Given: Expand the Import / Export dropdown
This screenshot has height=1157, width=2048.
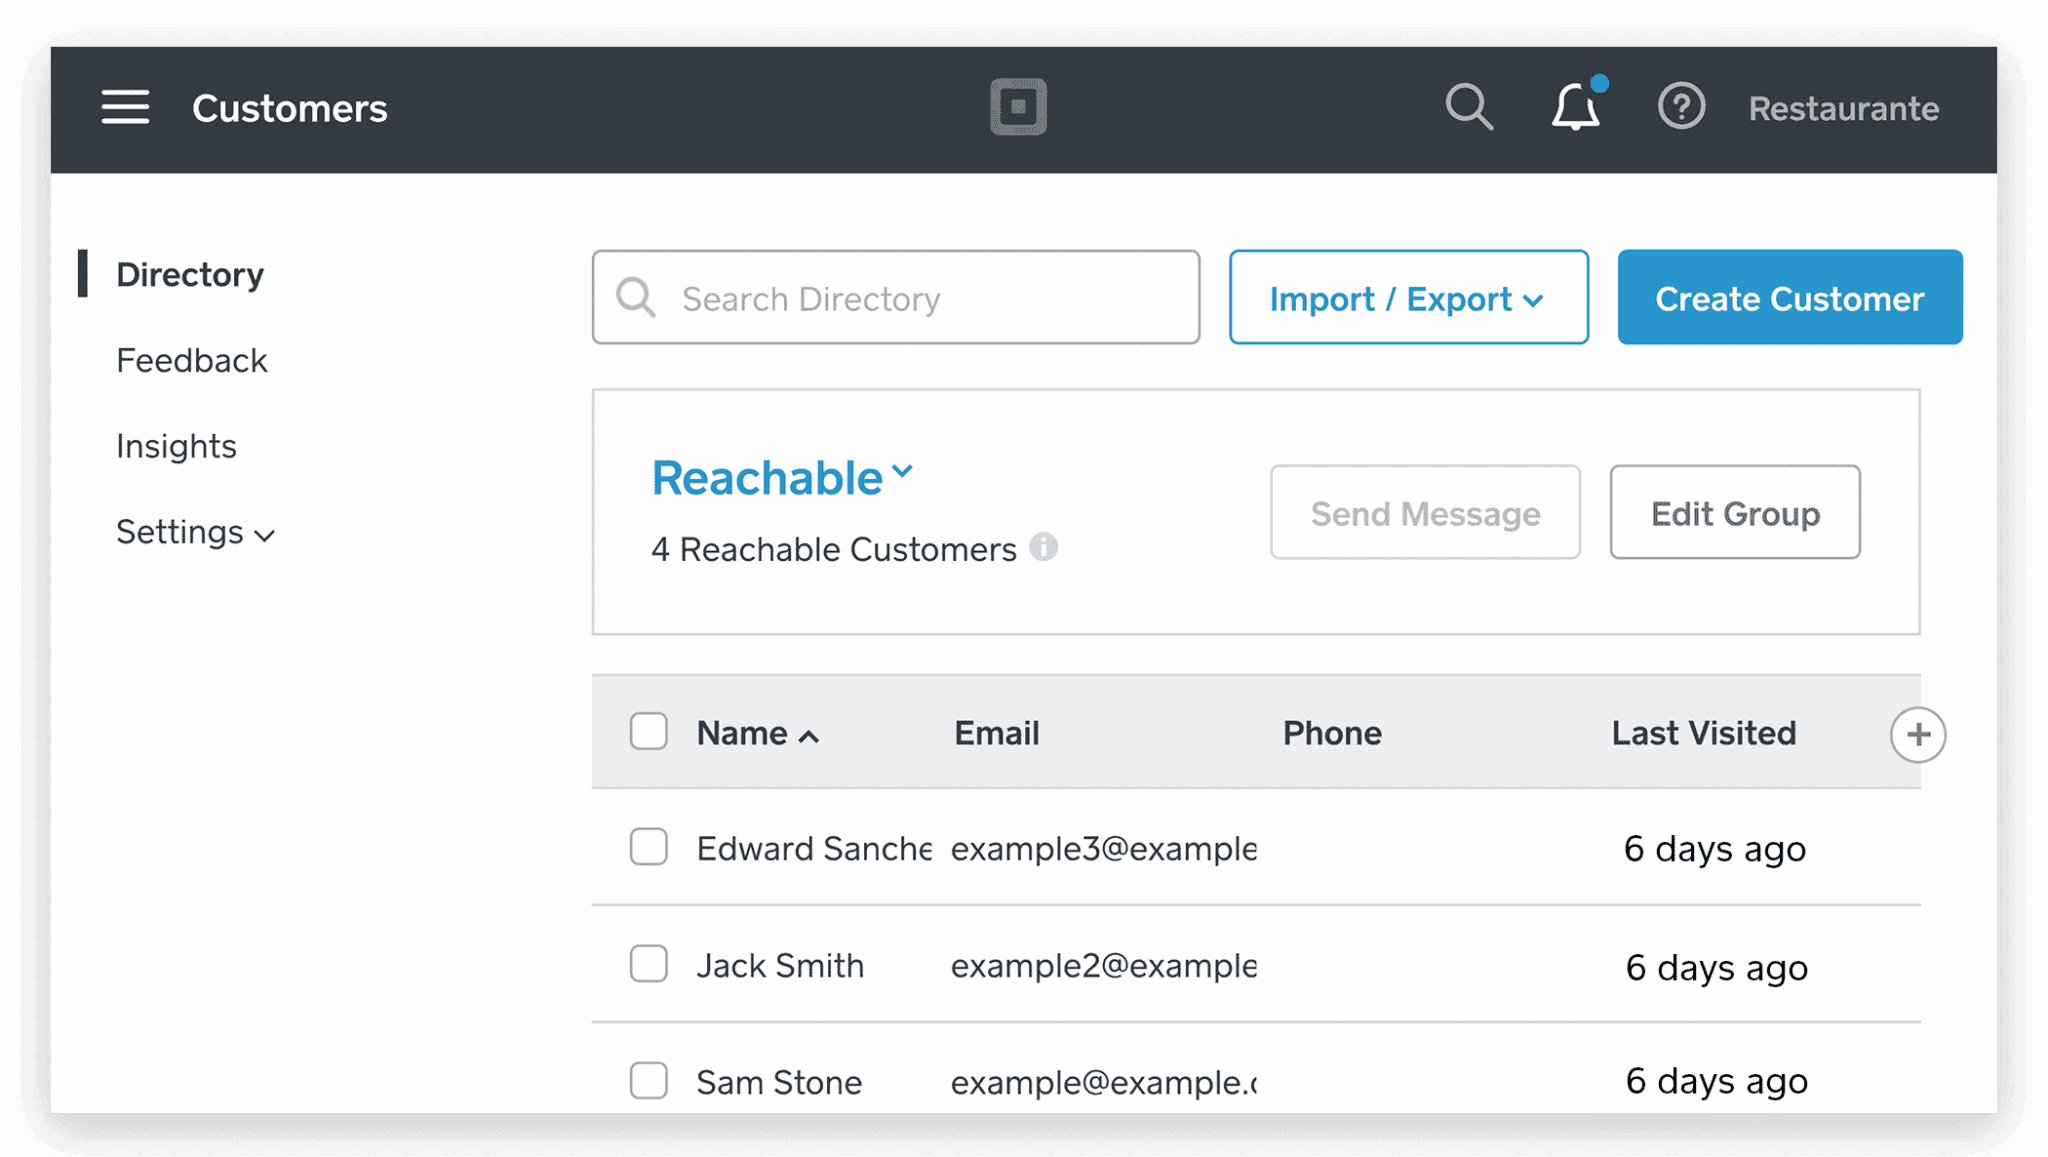Looking at the screenshot, I should coord(1408,298).
